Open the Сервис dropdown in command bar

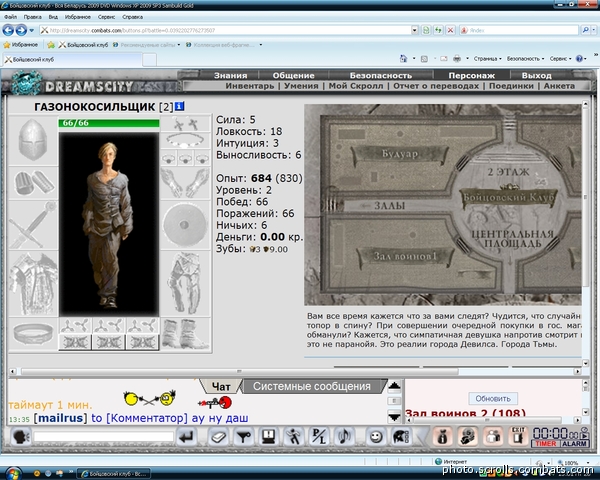[x=560, y=59]
